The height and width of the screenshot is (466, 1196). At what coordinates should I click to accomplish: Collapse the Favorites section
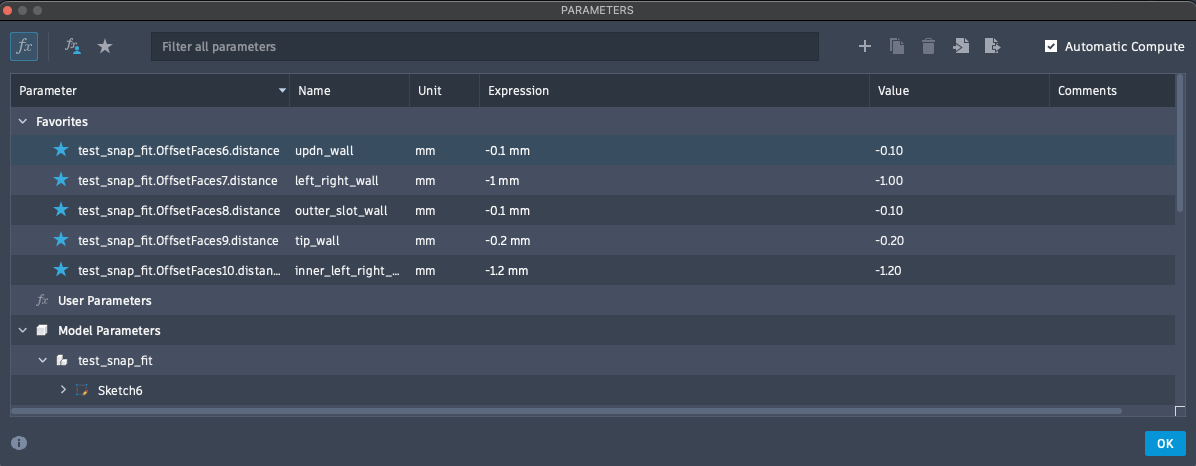coord(23,121)
